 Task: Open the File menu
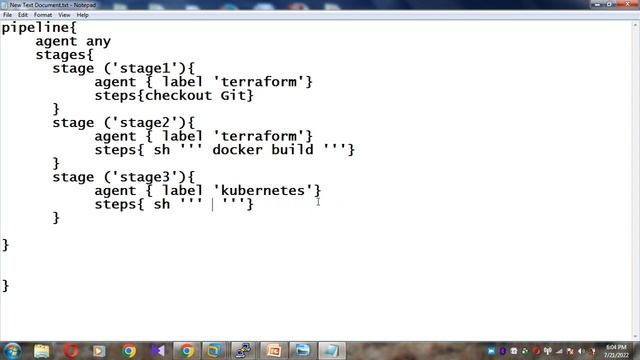click(x=7, y=15)
